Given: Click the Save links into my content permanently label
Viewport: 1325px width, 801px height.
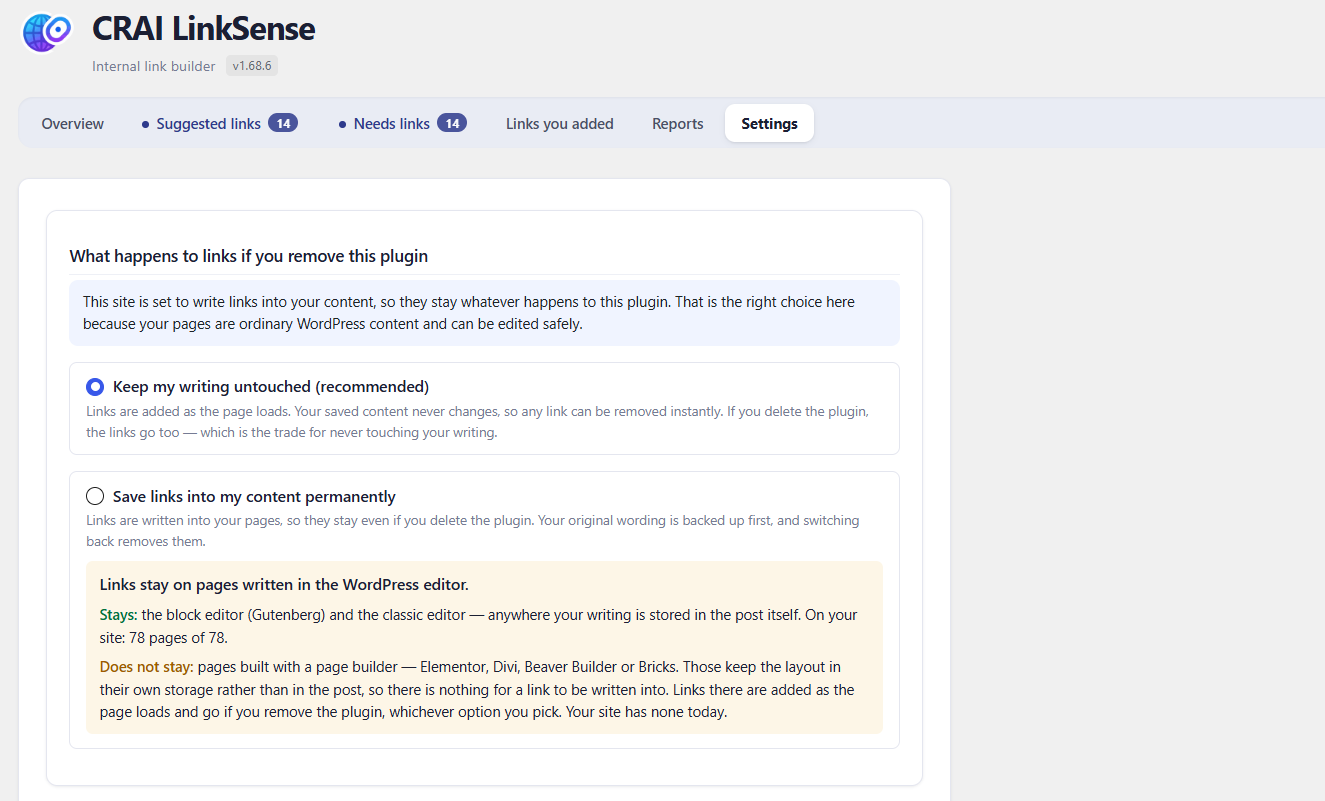Looking at the screenshot, I should [254, 496].
